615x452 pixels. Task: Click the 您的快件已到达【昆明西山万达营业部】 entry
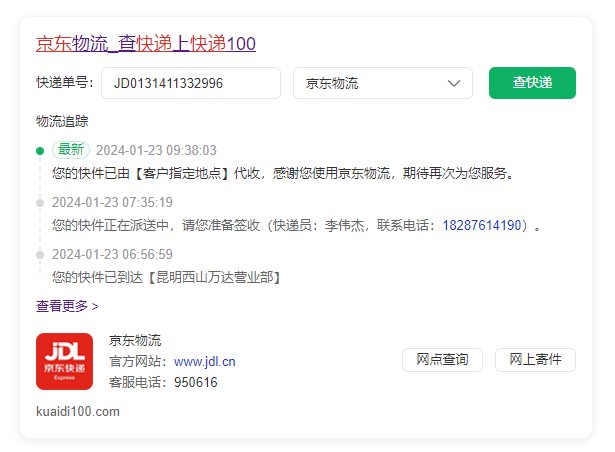pyautogui.click(x=166, y=277)
